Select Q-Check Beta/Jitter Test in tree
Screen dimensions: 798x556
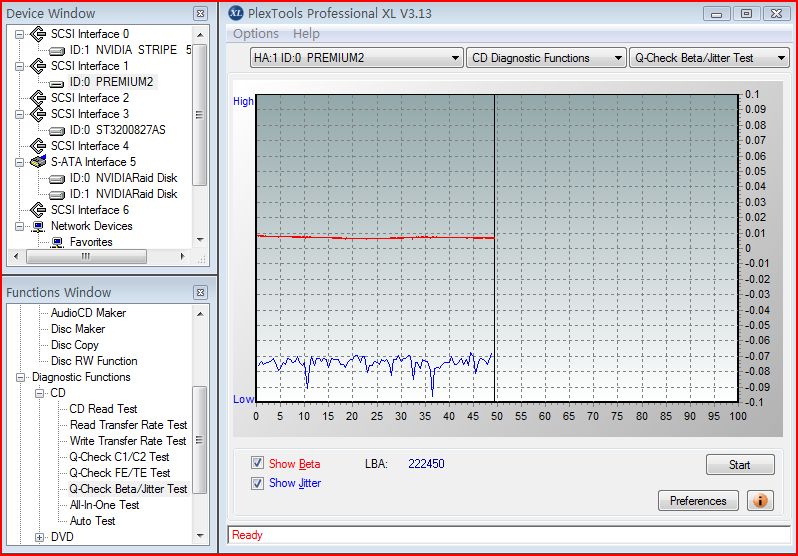pos(129,489)
